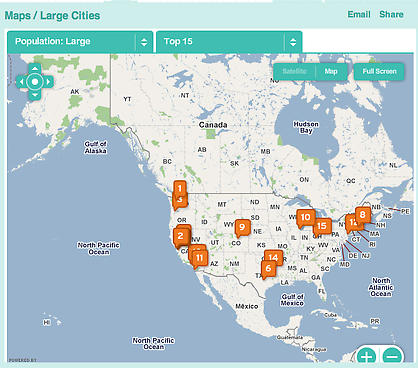Open the Population: Large dropdown
Viewport: 418px width, 368px height.
[x=80, y=42]
